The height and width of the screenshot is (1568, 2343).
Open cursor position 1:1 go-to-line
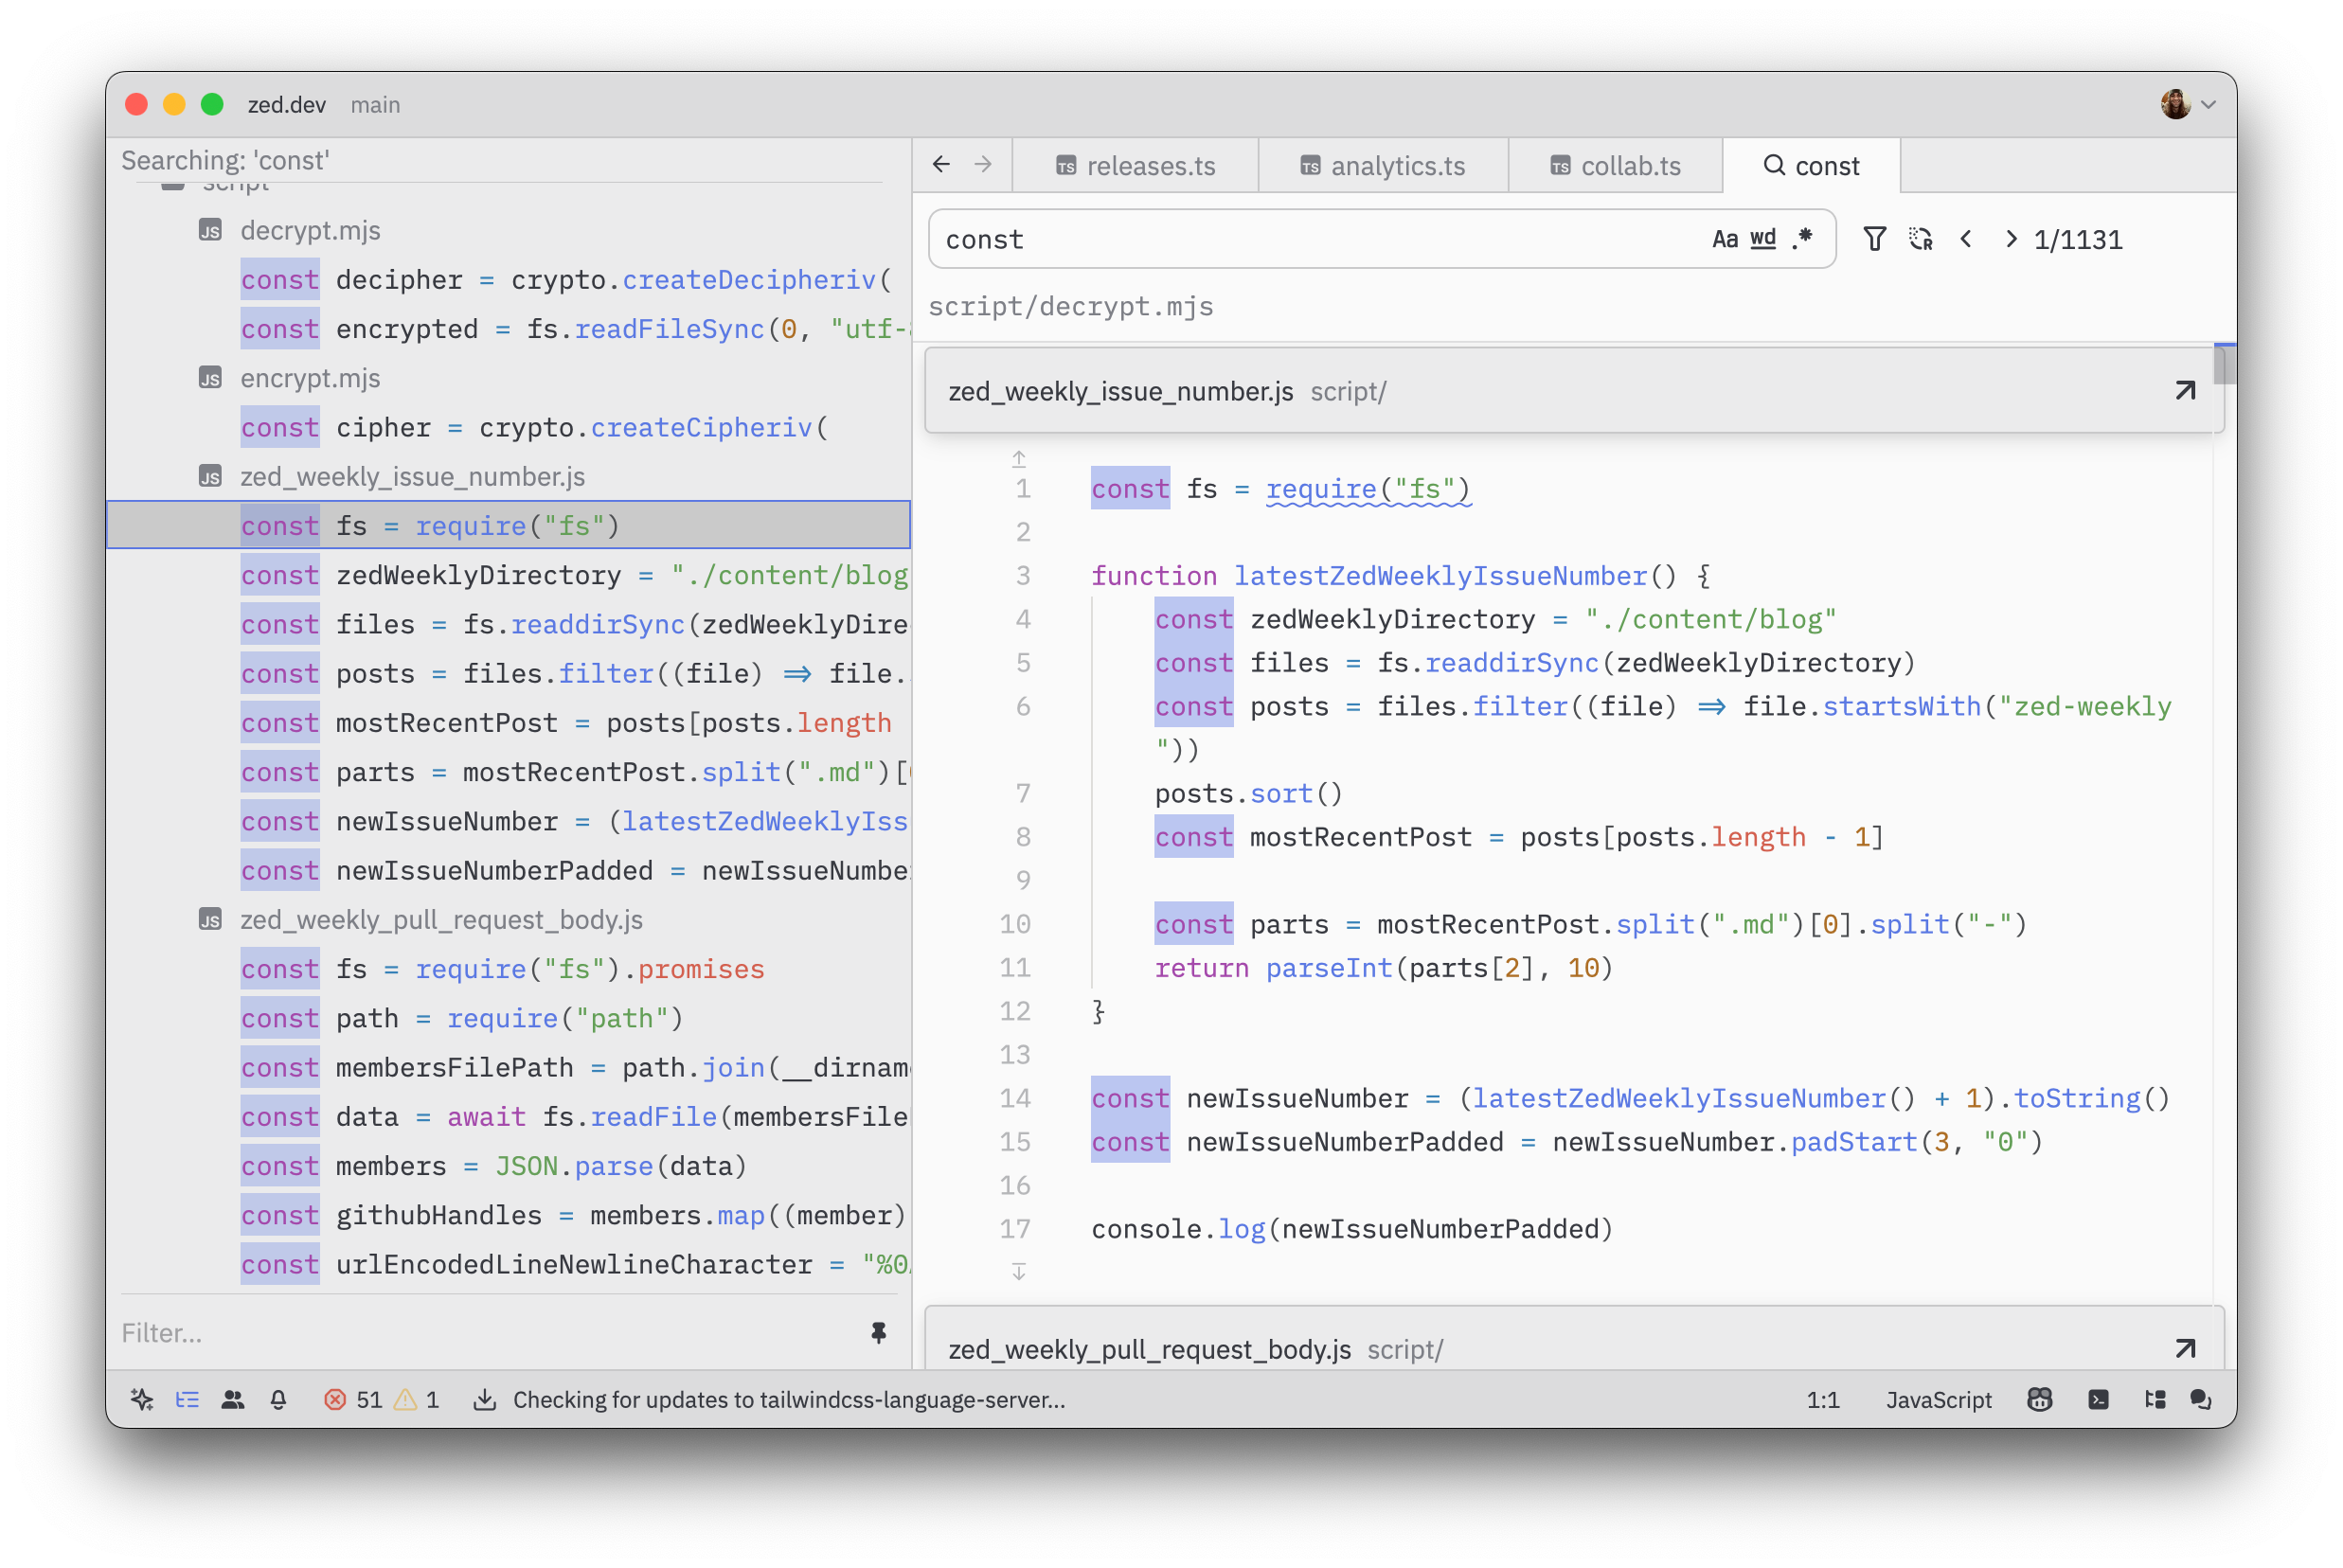(1822, 1399)
